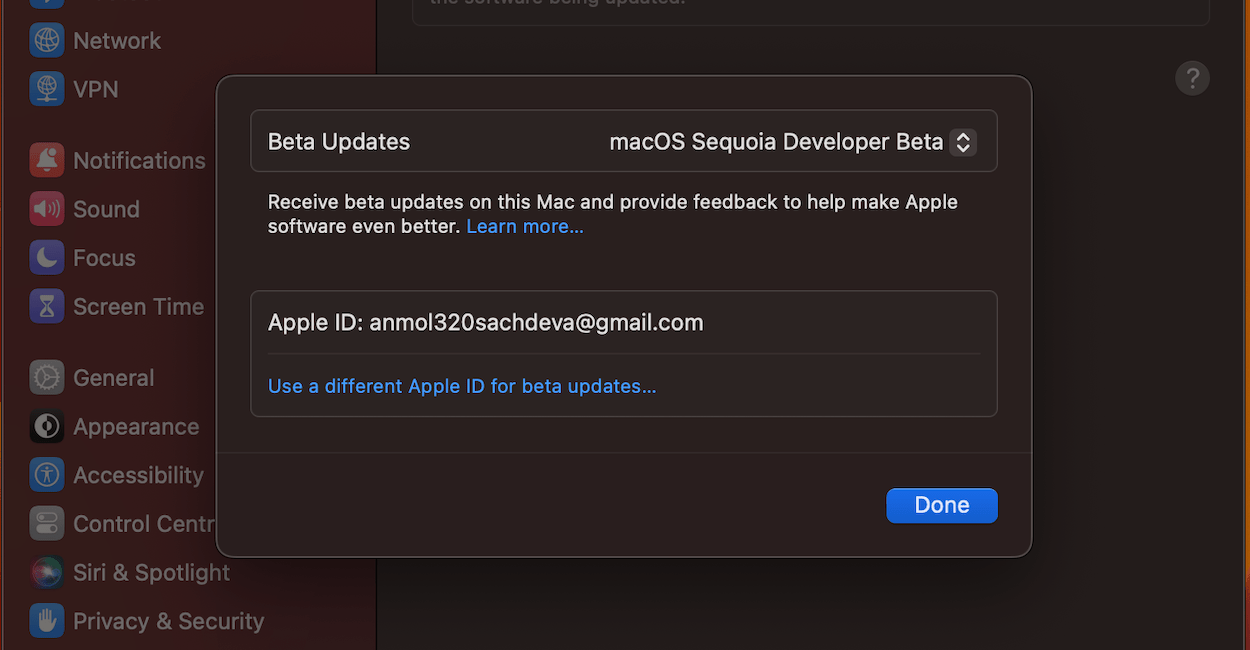Click the macOS Sequoia Developer Beta chevrons
The width and height of the screenshot is (1250, 650).
pyautogui.click(x=962, y=141)
